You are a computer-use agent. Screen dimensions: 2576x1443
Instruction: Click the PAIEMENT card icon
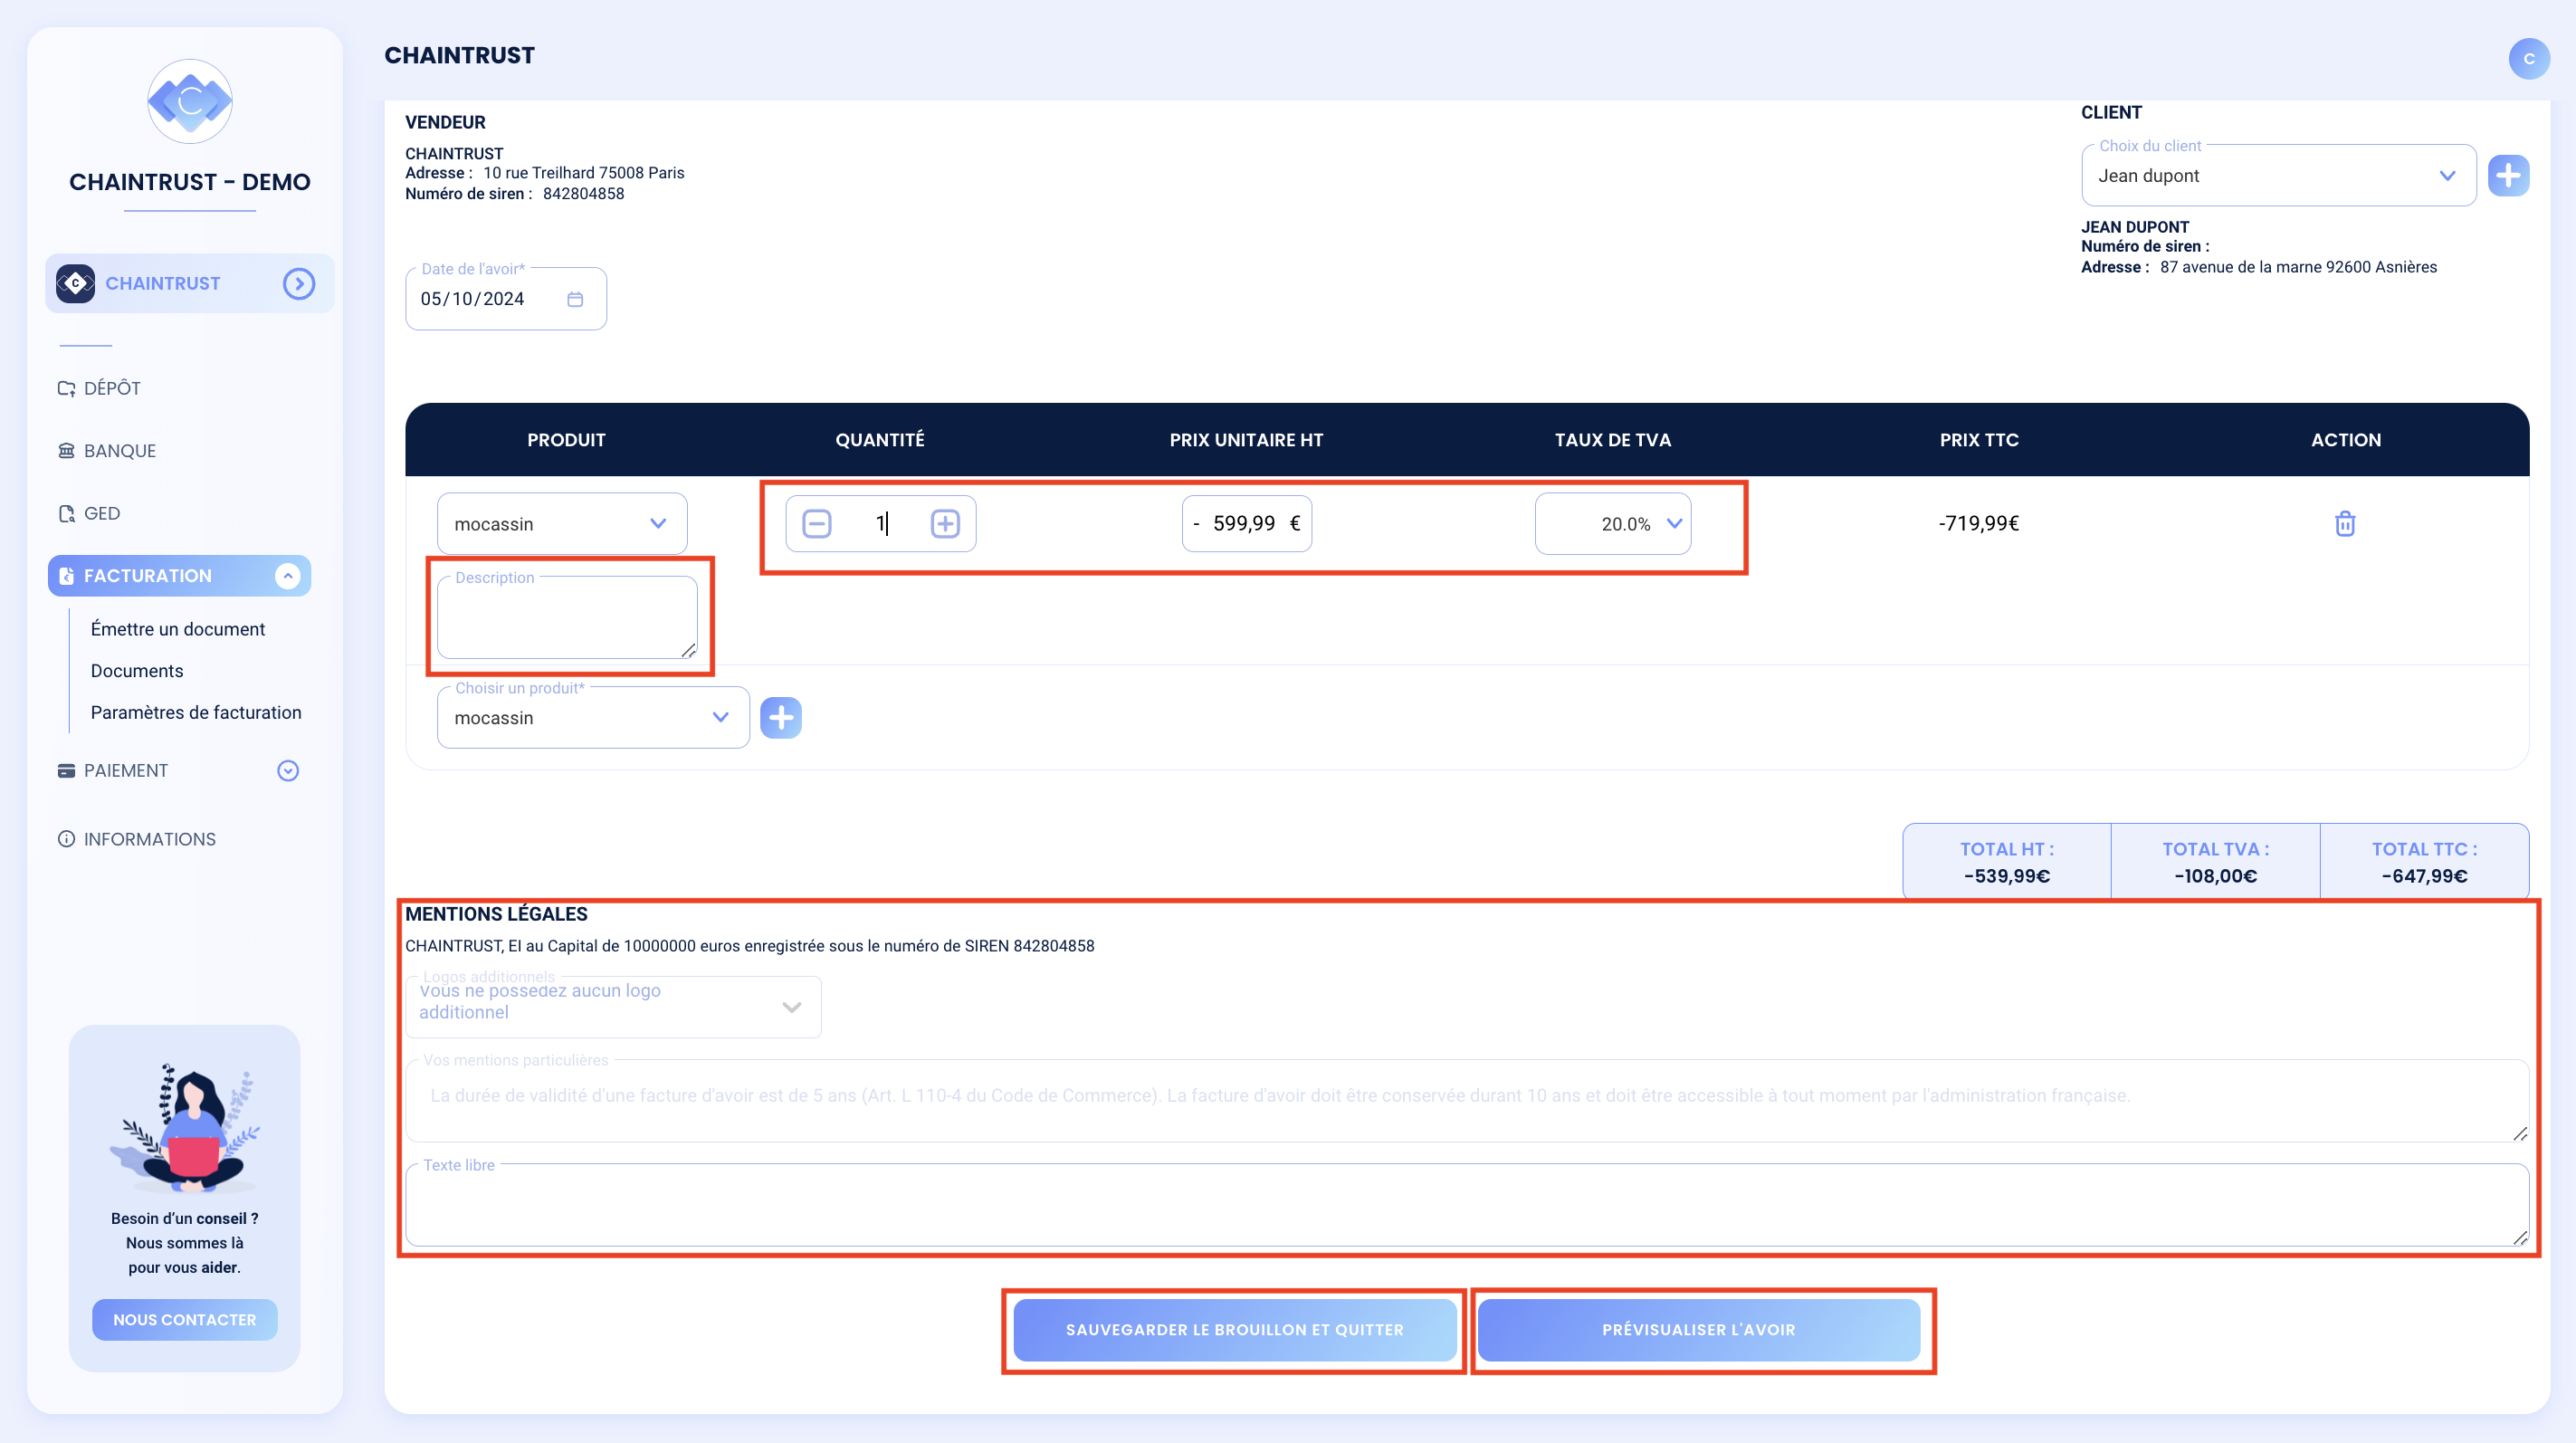(x=66, y=771)
